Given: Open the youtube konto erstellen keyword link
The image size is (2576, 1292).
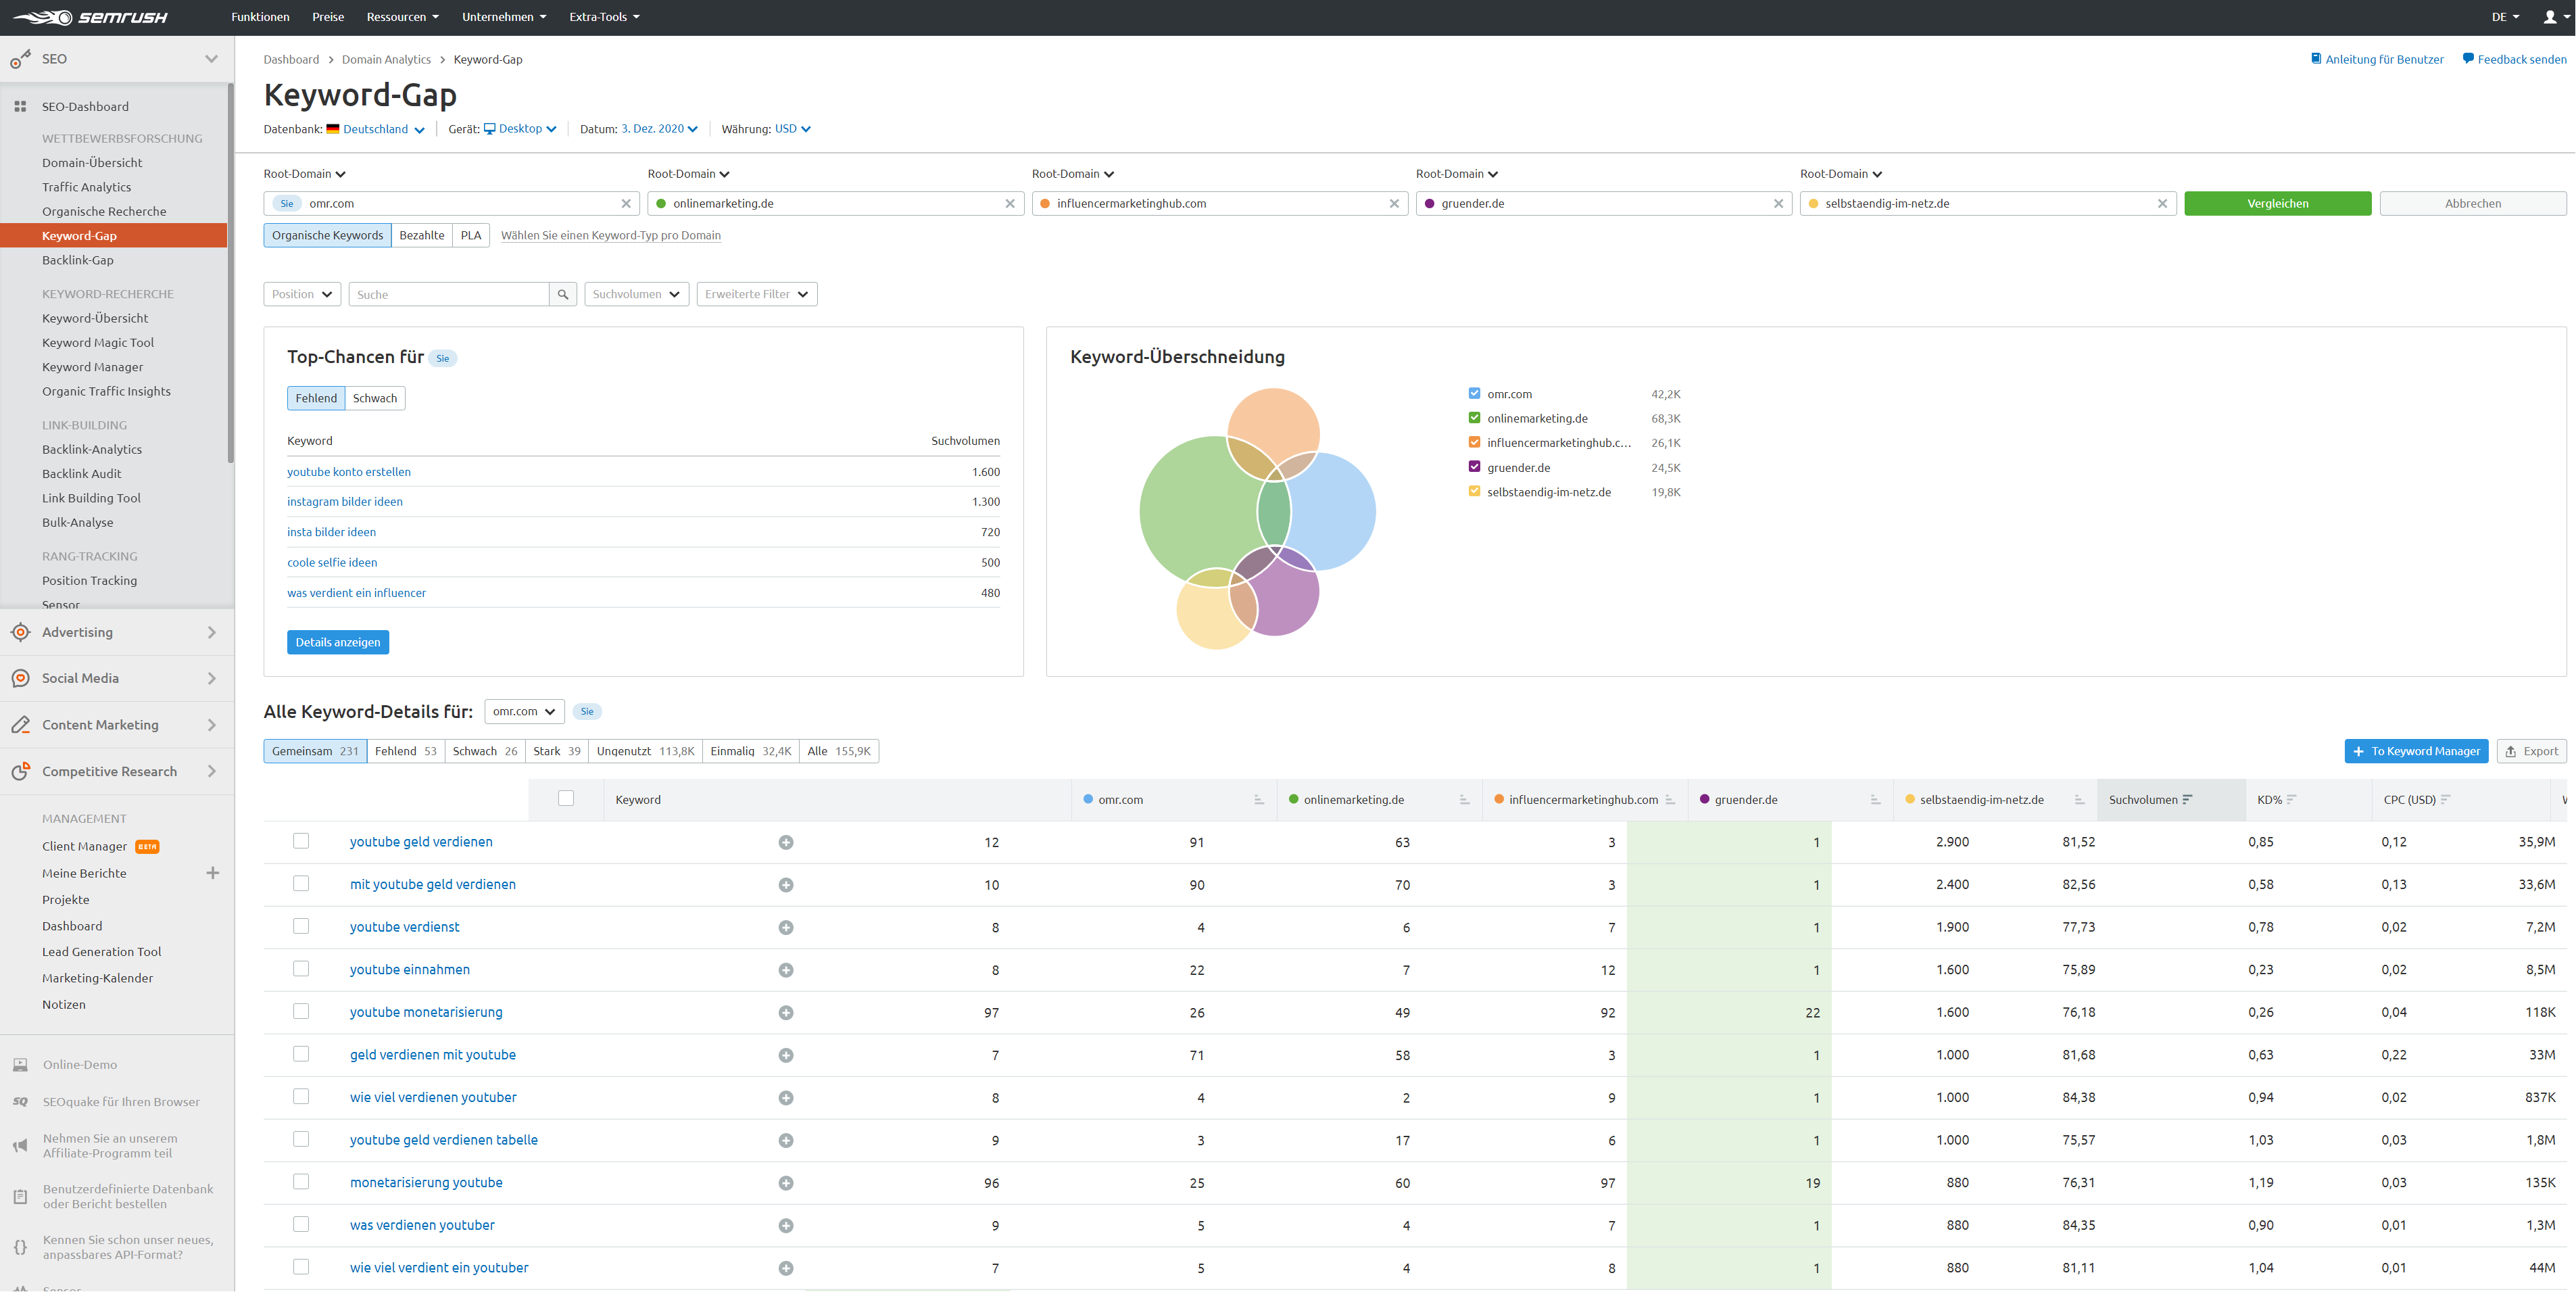Looking at the screenshot, I should pyautogui.click(x=348, y=472).
